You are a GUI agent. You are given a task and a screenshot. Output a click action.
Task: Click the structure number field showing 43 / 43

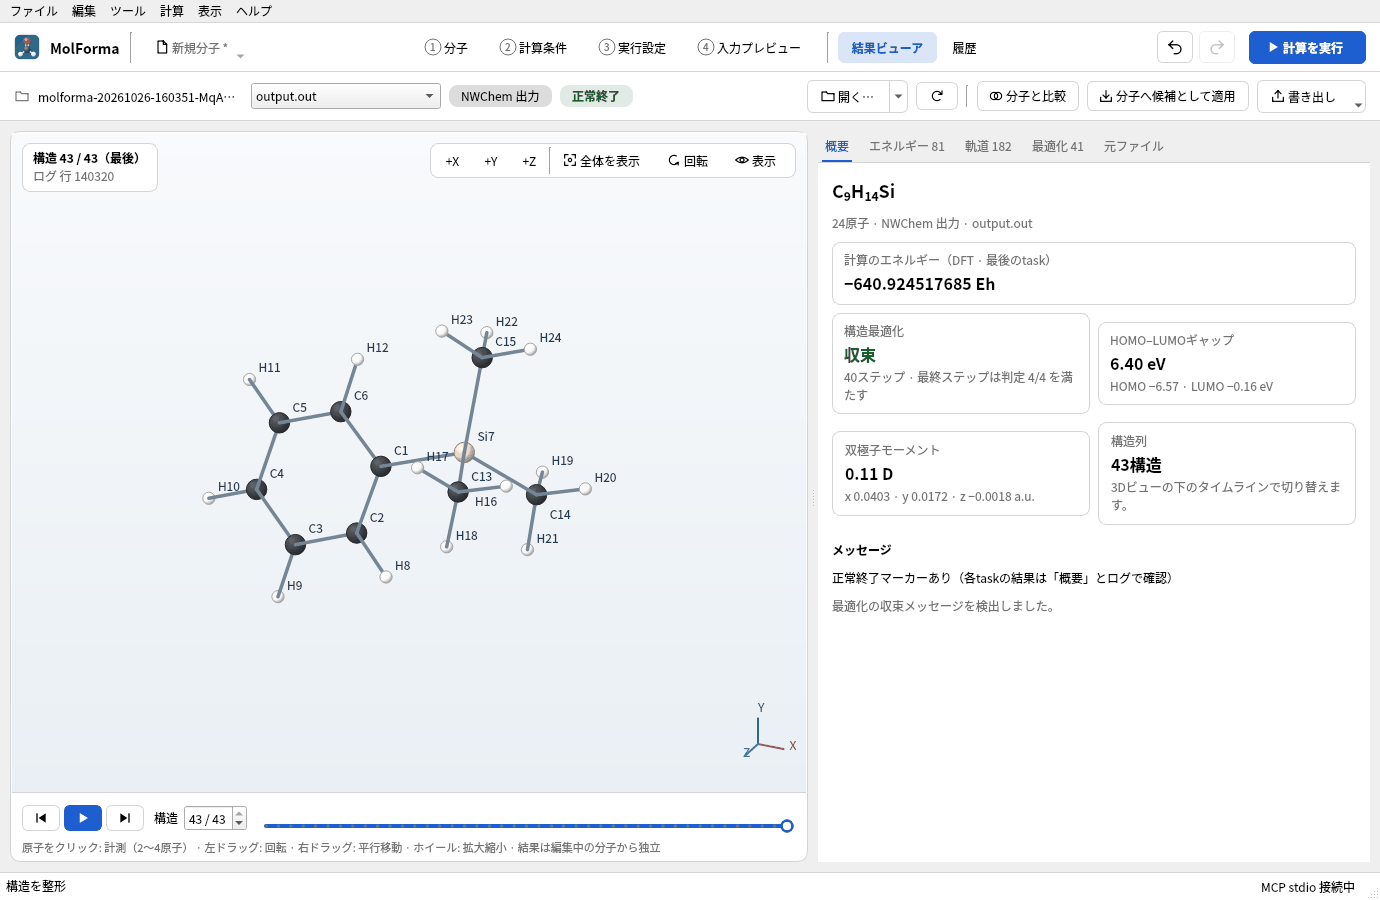point(208,819)
